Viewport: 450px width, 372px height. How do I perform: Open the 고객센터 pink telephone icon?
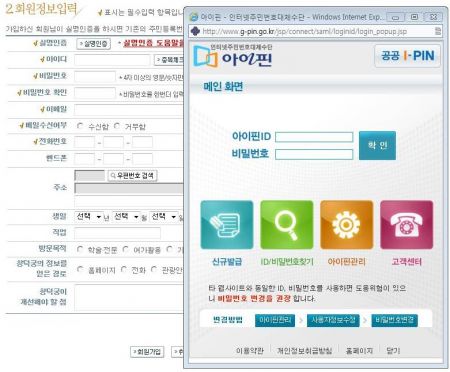[x=406, y=225]
